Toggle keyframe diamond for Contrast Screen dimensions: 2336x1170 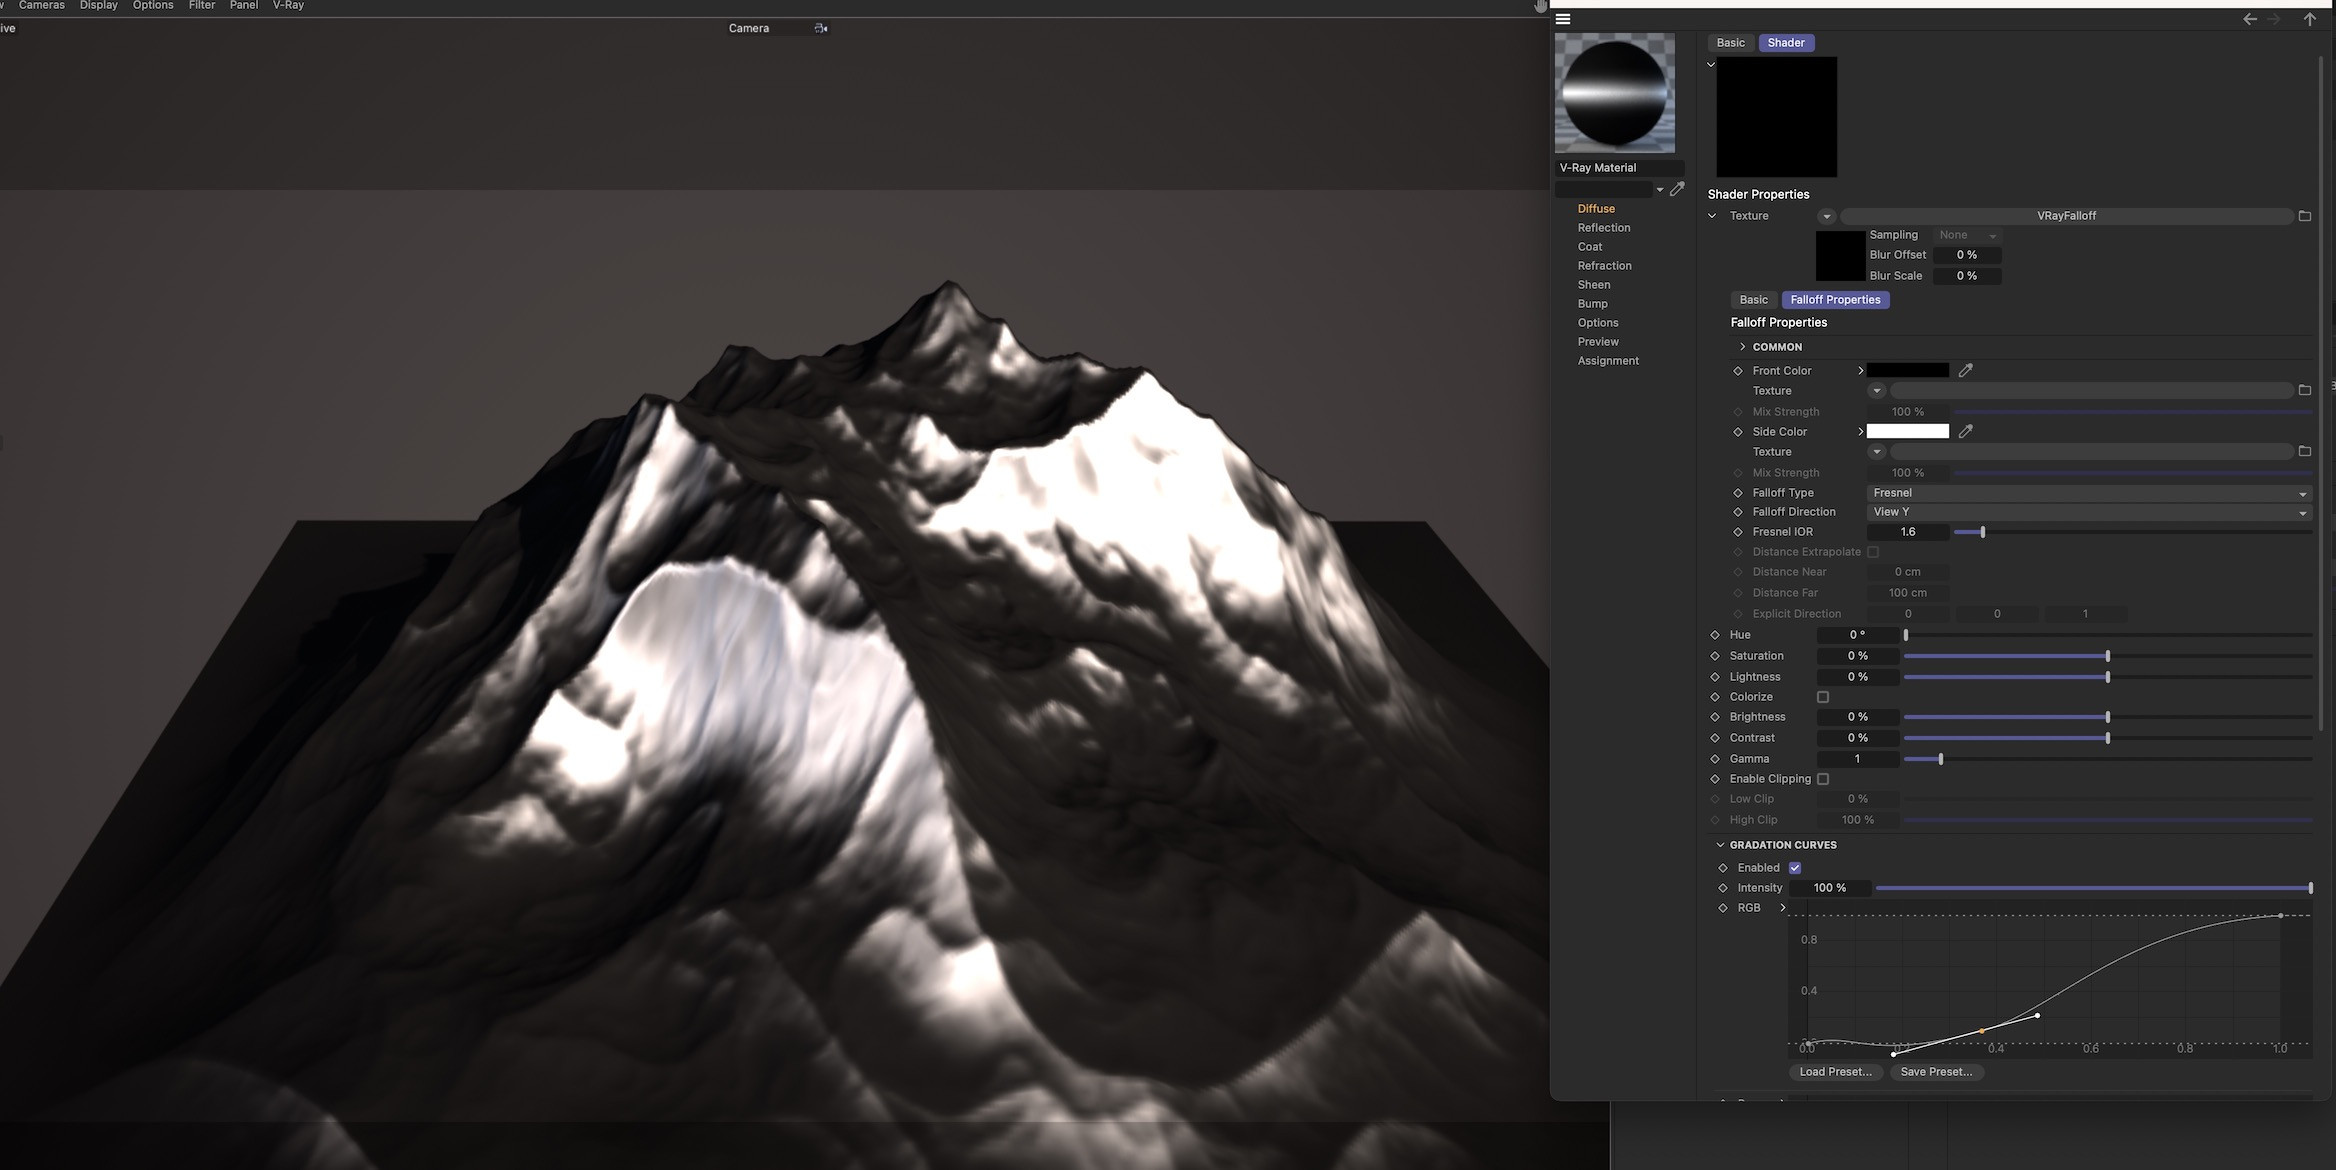(1715, 738)
